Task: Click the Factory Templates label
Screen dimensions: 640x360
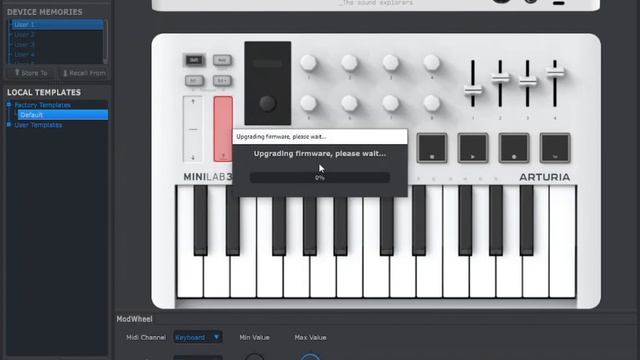Action: click(42, 105)
